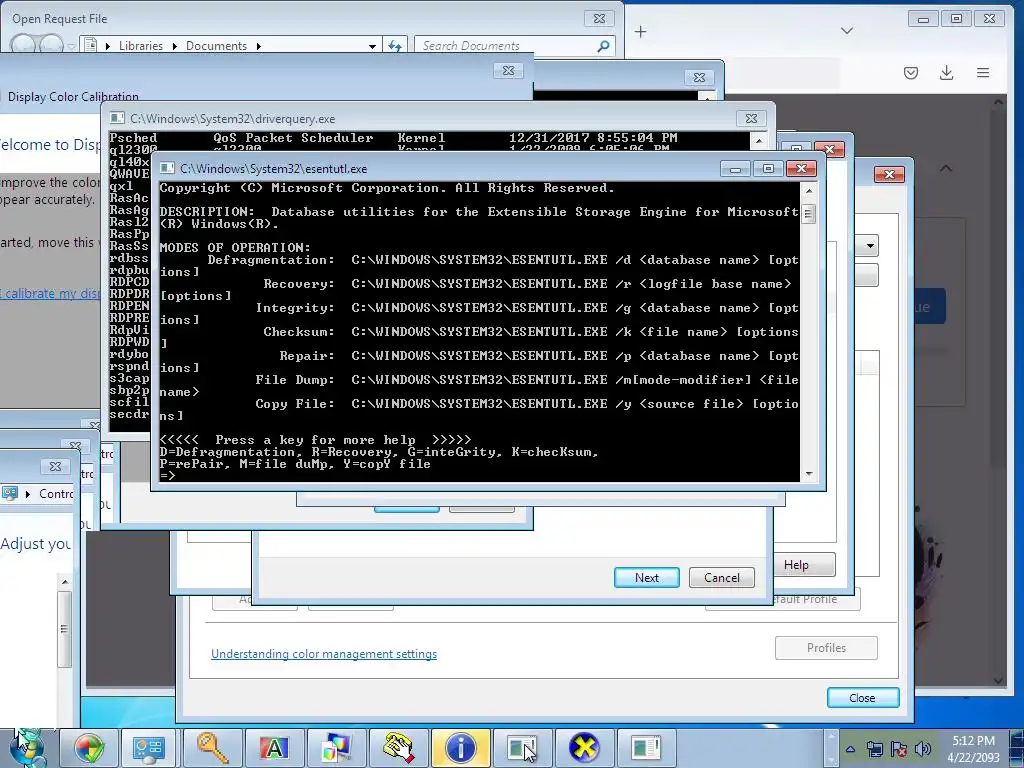Click up arrow of driverquery.exe scrollbar

(759, 140)
